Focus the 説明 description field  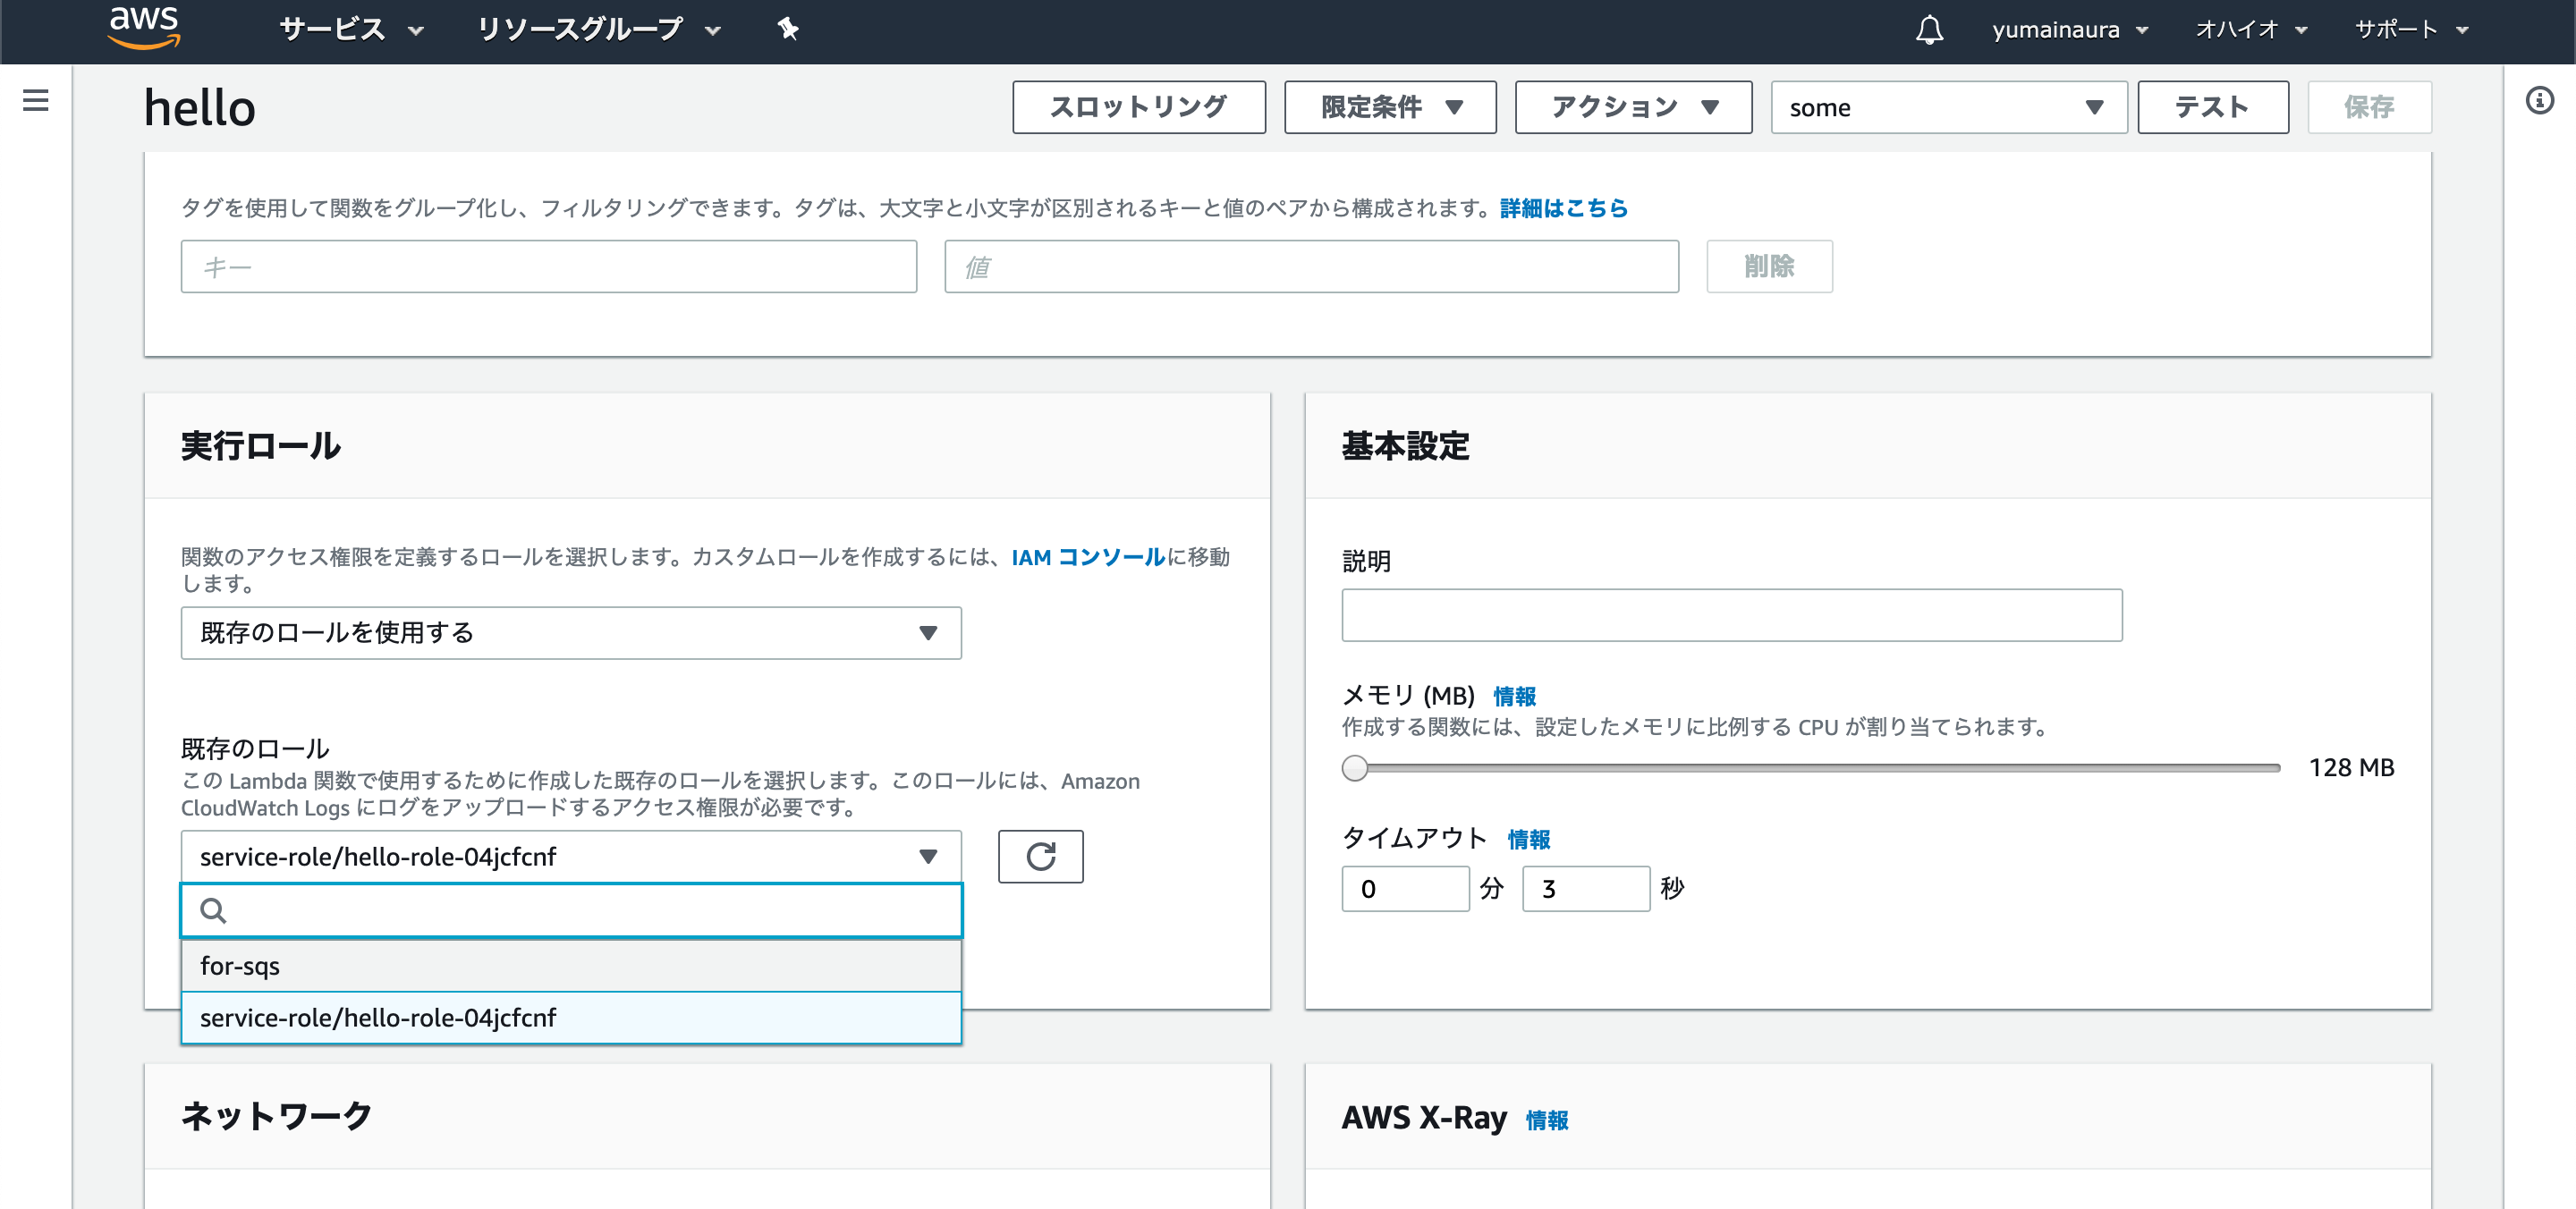coord(1731,615)
